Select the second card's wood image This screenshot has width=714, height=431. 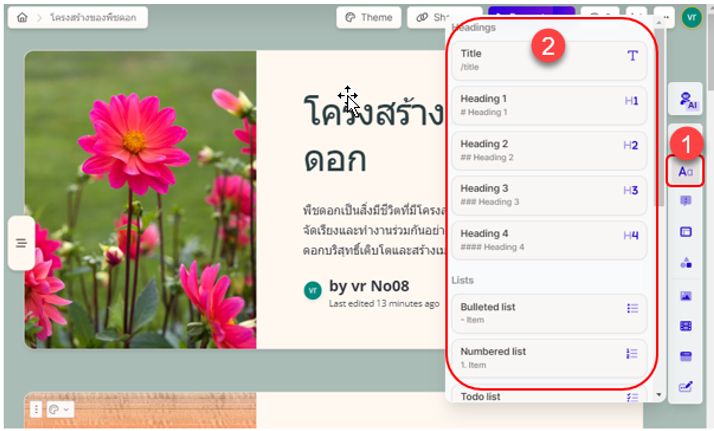click(140, 410)
